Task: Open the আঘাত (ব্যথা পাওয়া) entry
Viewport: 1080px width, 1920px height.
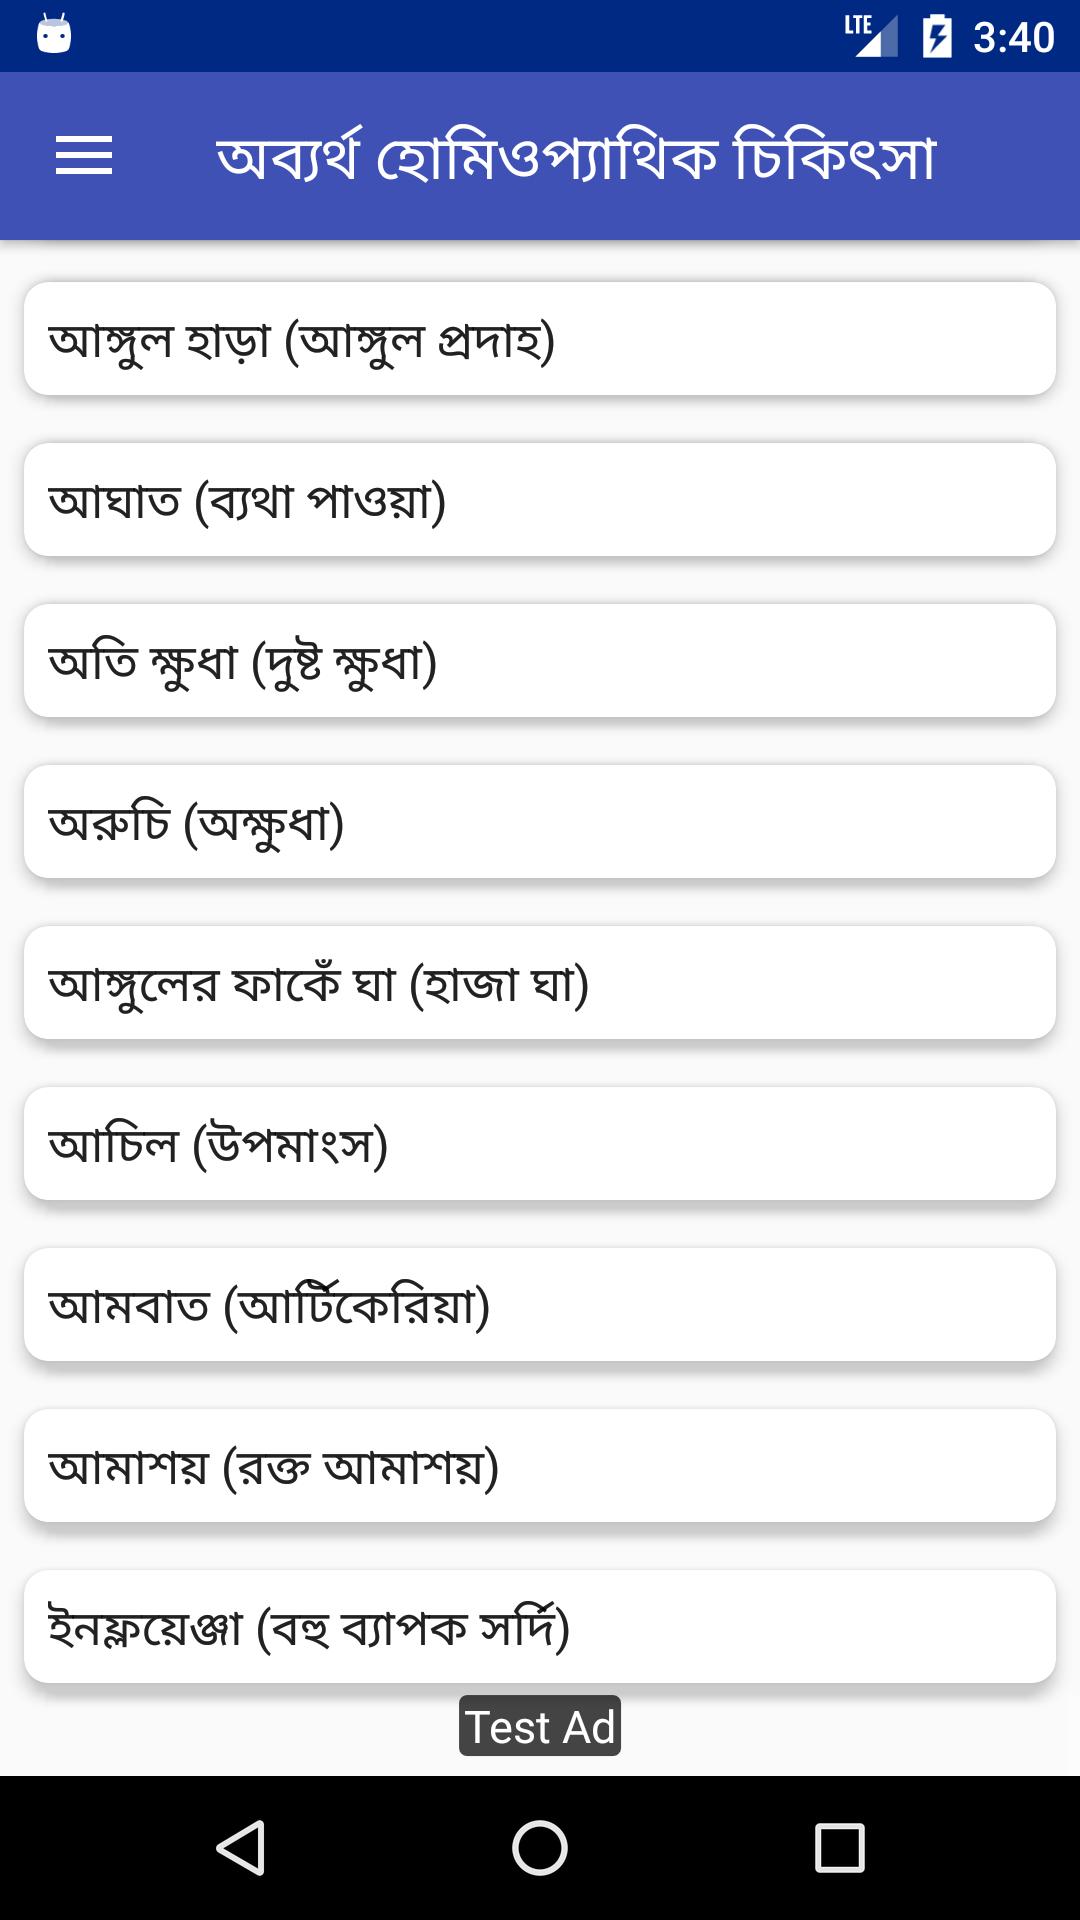Action: [540, 500]
